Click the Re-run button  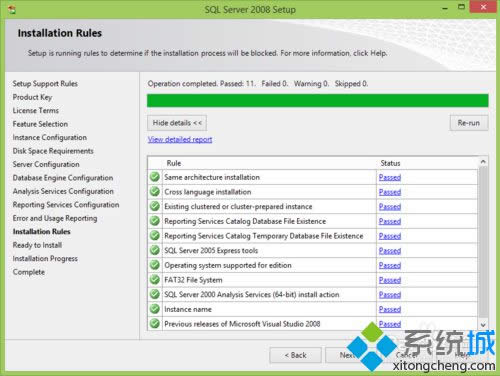(x=469, y=123)
